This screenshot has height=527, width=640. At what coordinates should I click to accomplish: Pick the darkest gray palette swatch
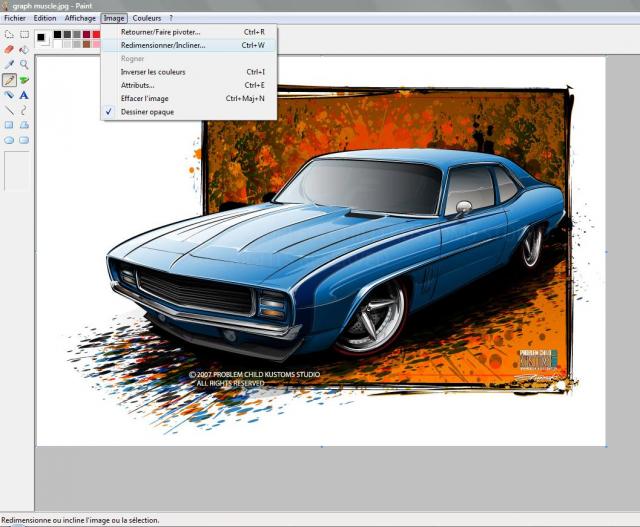(67, 34)
